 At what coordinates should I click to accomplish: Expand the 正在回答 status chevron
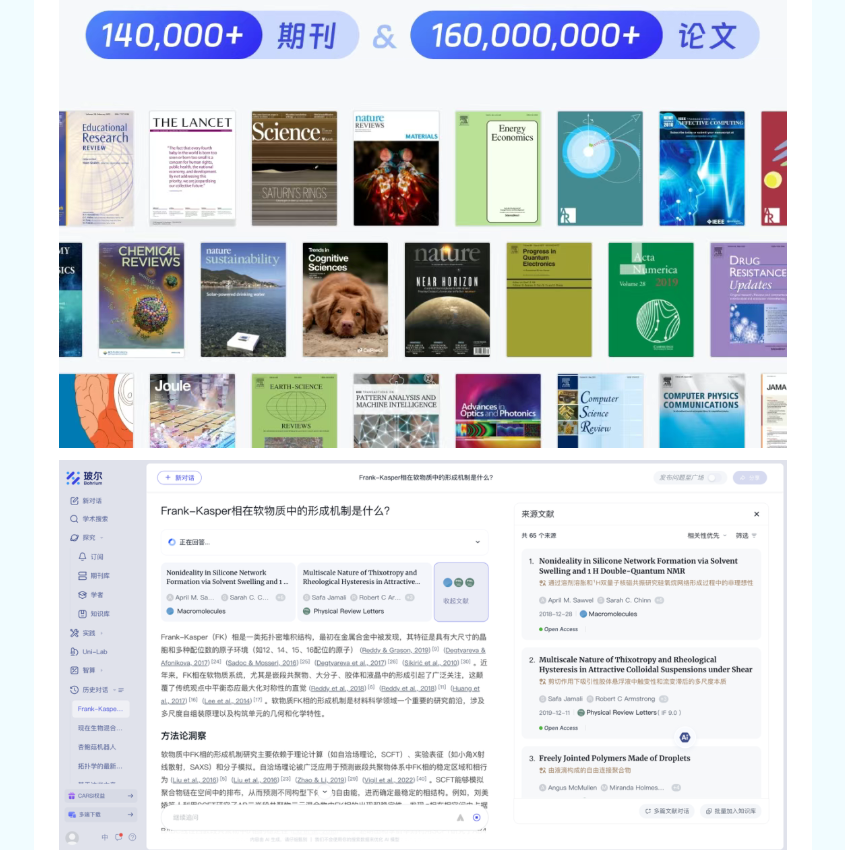pyautogui.click(x=477, y=542)
